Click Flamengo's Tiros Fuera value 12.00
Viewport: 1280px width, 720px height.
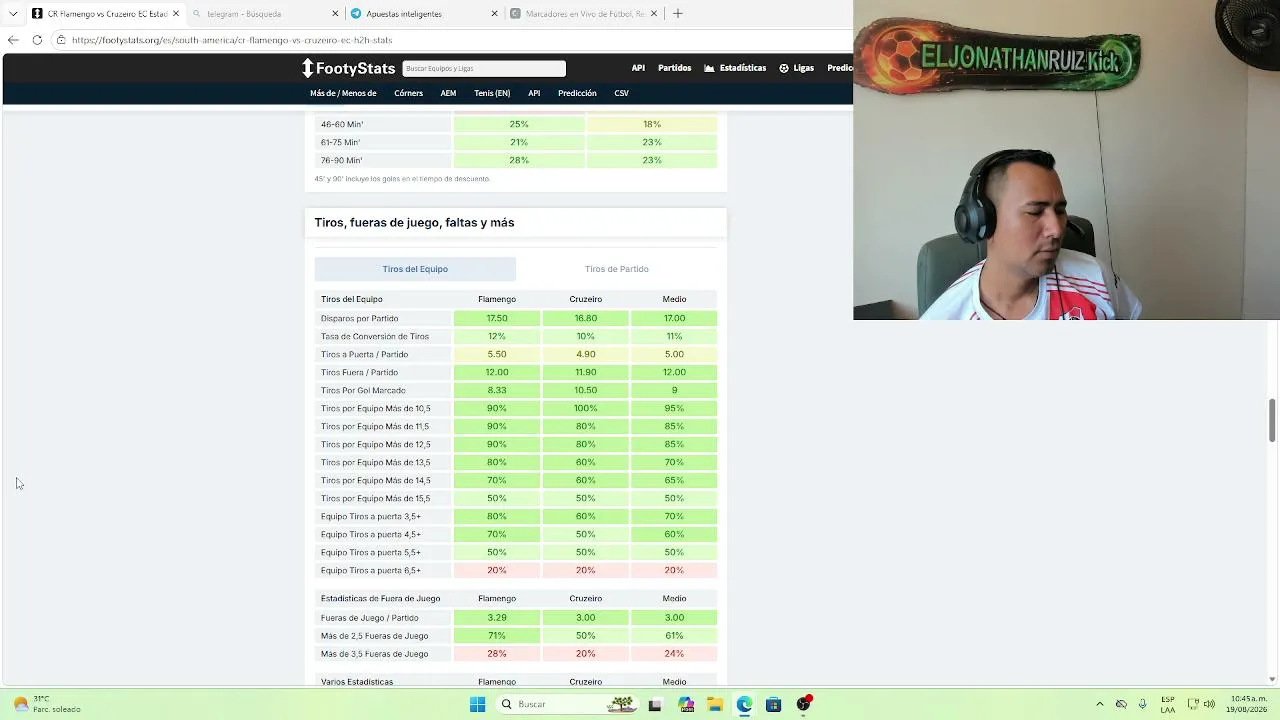pyautogui.click(x=497, y=372)
